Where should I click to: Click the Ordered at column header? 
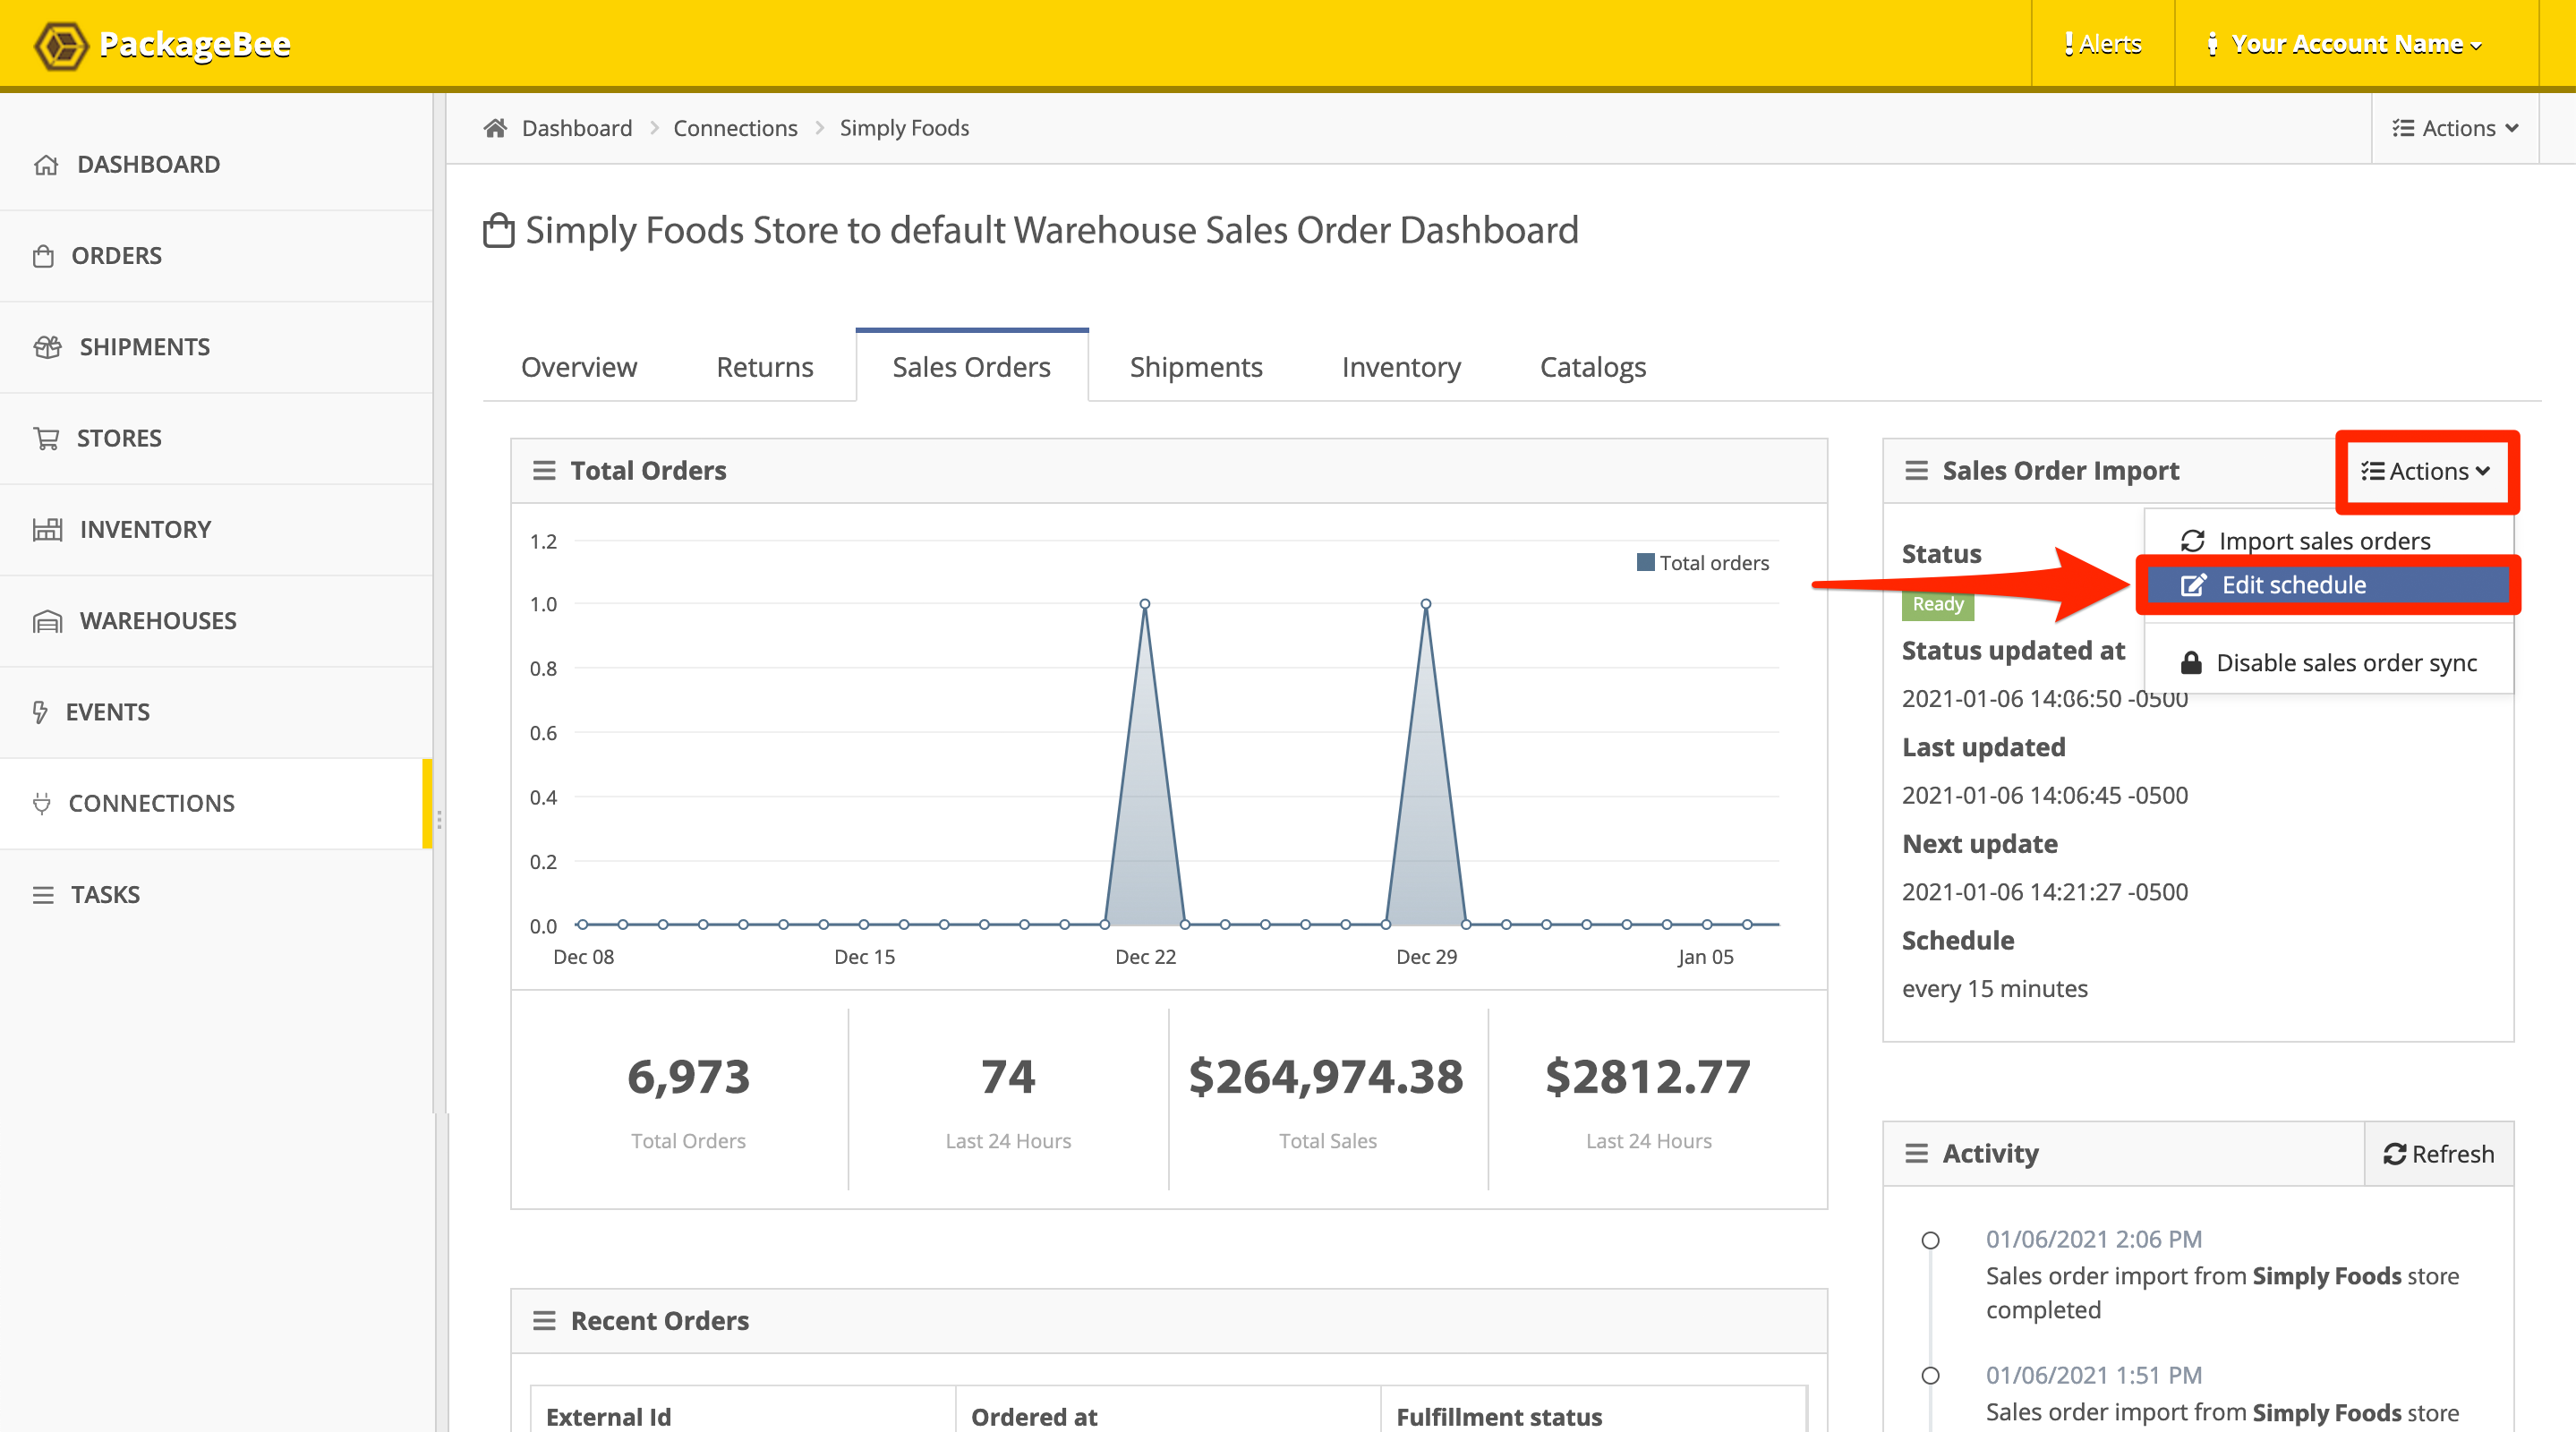[x=1034, y=1416]
